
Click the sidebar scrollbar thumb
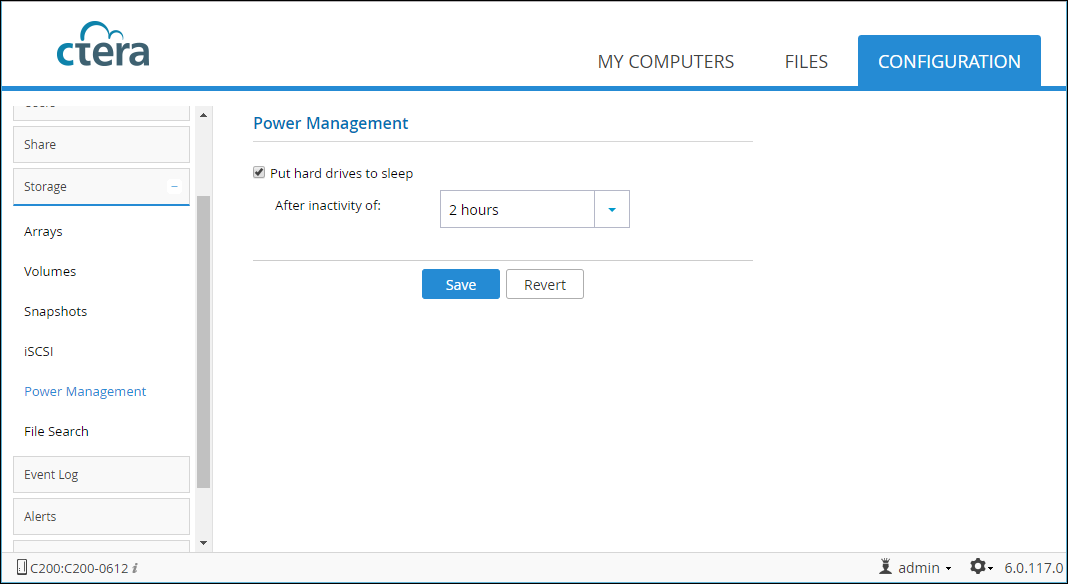203,342
